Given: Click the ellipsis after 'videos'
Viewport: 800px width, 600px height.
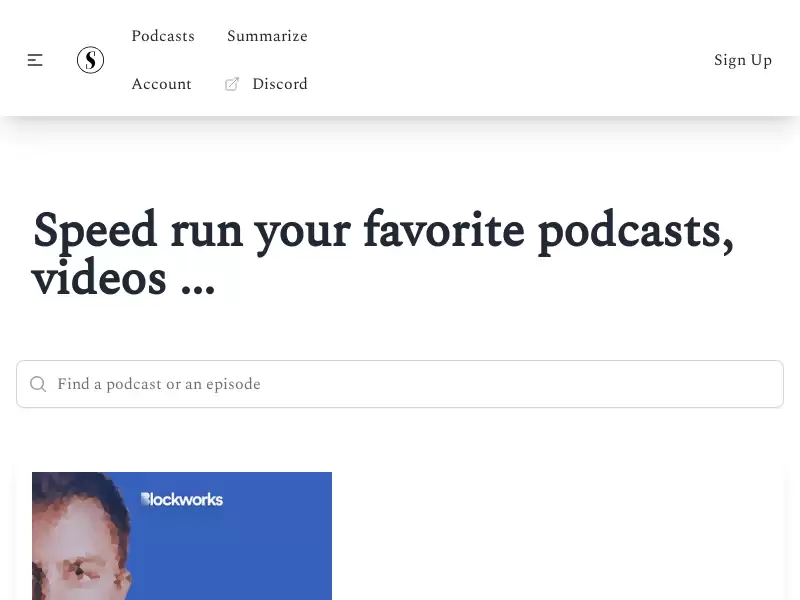Looking at the screenshot, I should coord(198,289).
